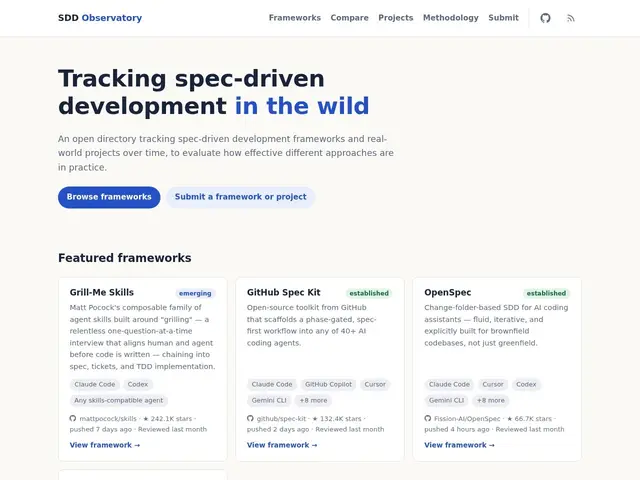The image size is (640, 480).
Task: Expand +8 more tags in GitHub Spec Kit
Action: tap(313, 400)
